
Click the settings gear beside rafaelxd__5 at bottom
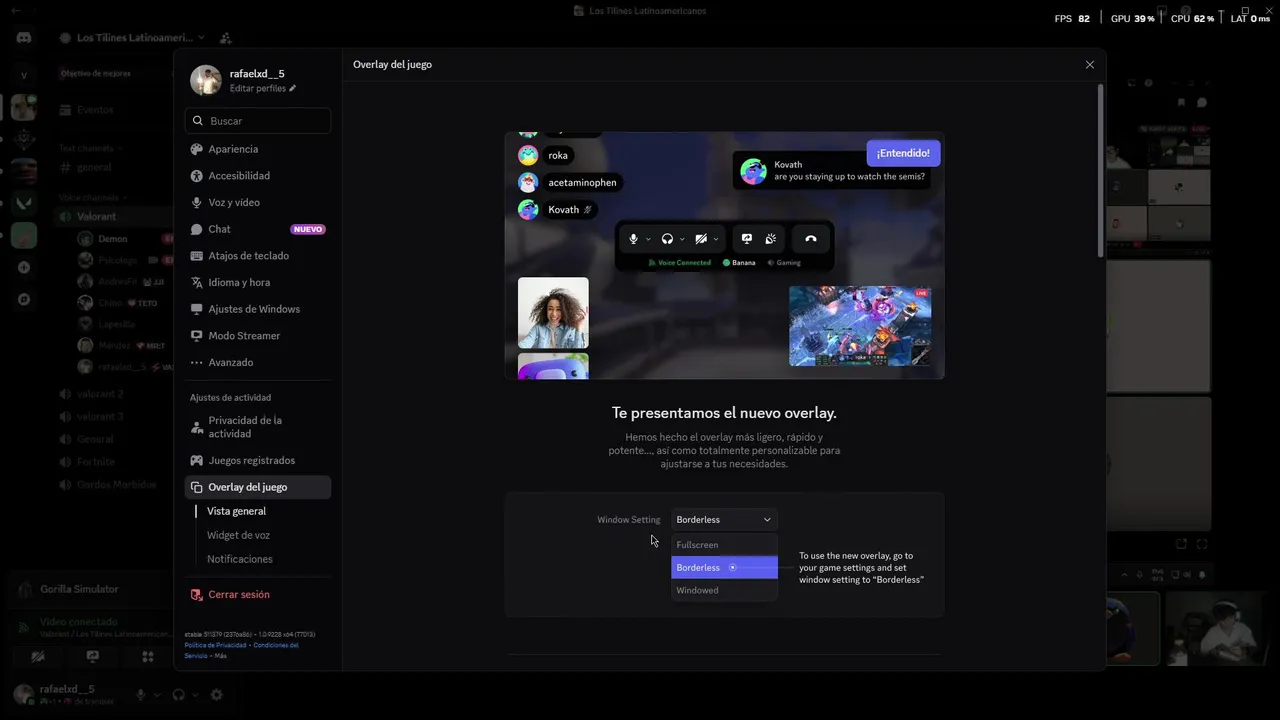point(216,695)
